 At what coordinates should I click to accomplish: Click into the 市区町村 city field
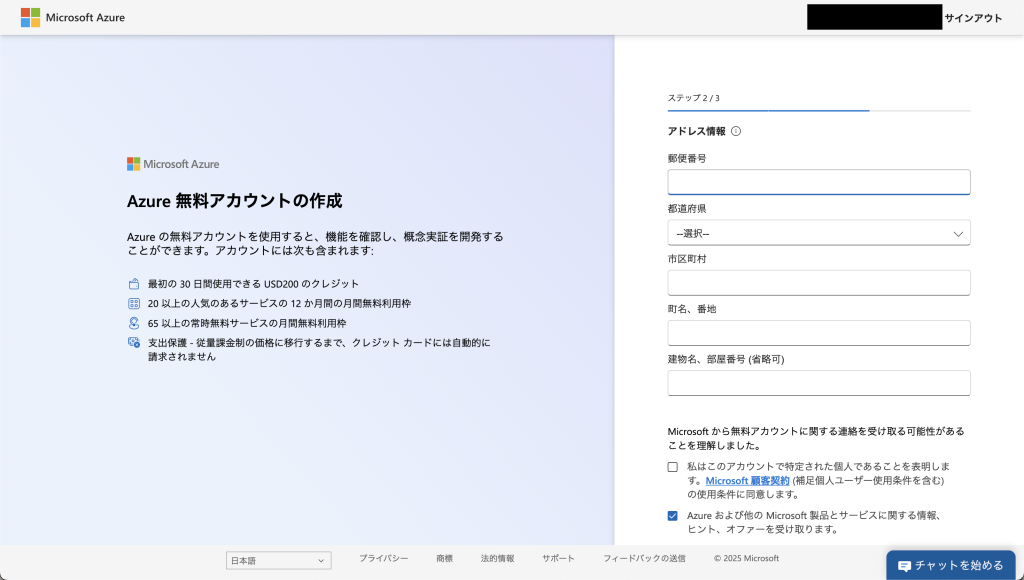(818, 283)
